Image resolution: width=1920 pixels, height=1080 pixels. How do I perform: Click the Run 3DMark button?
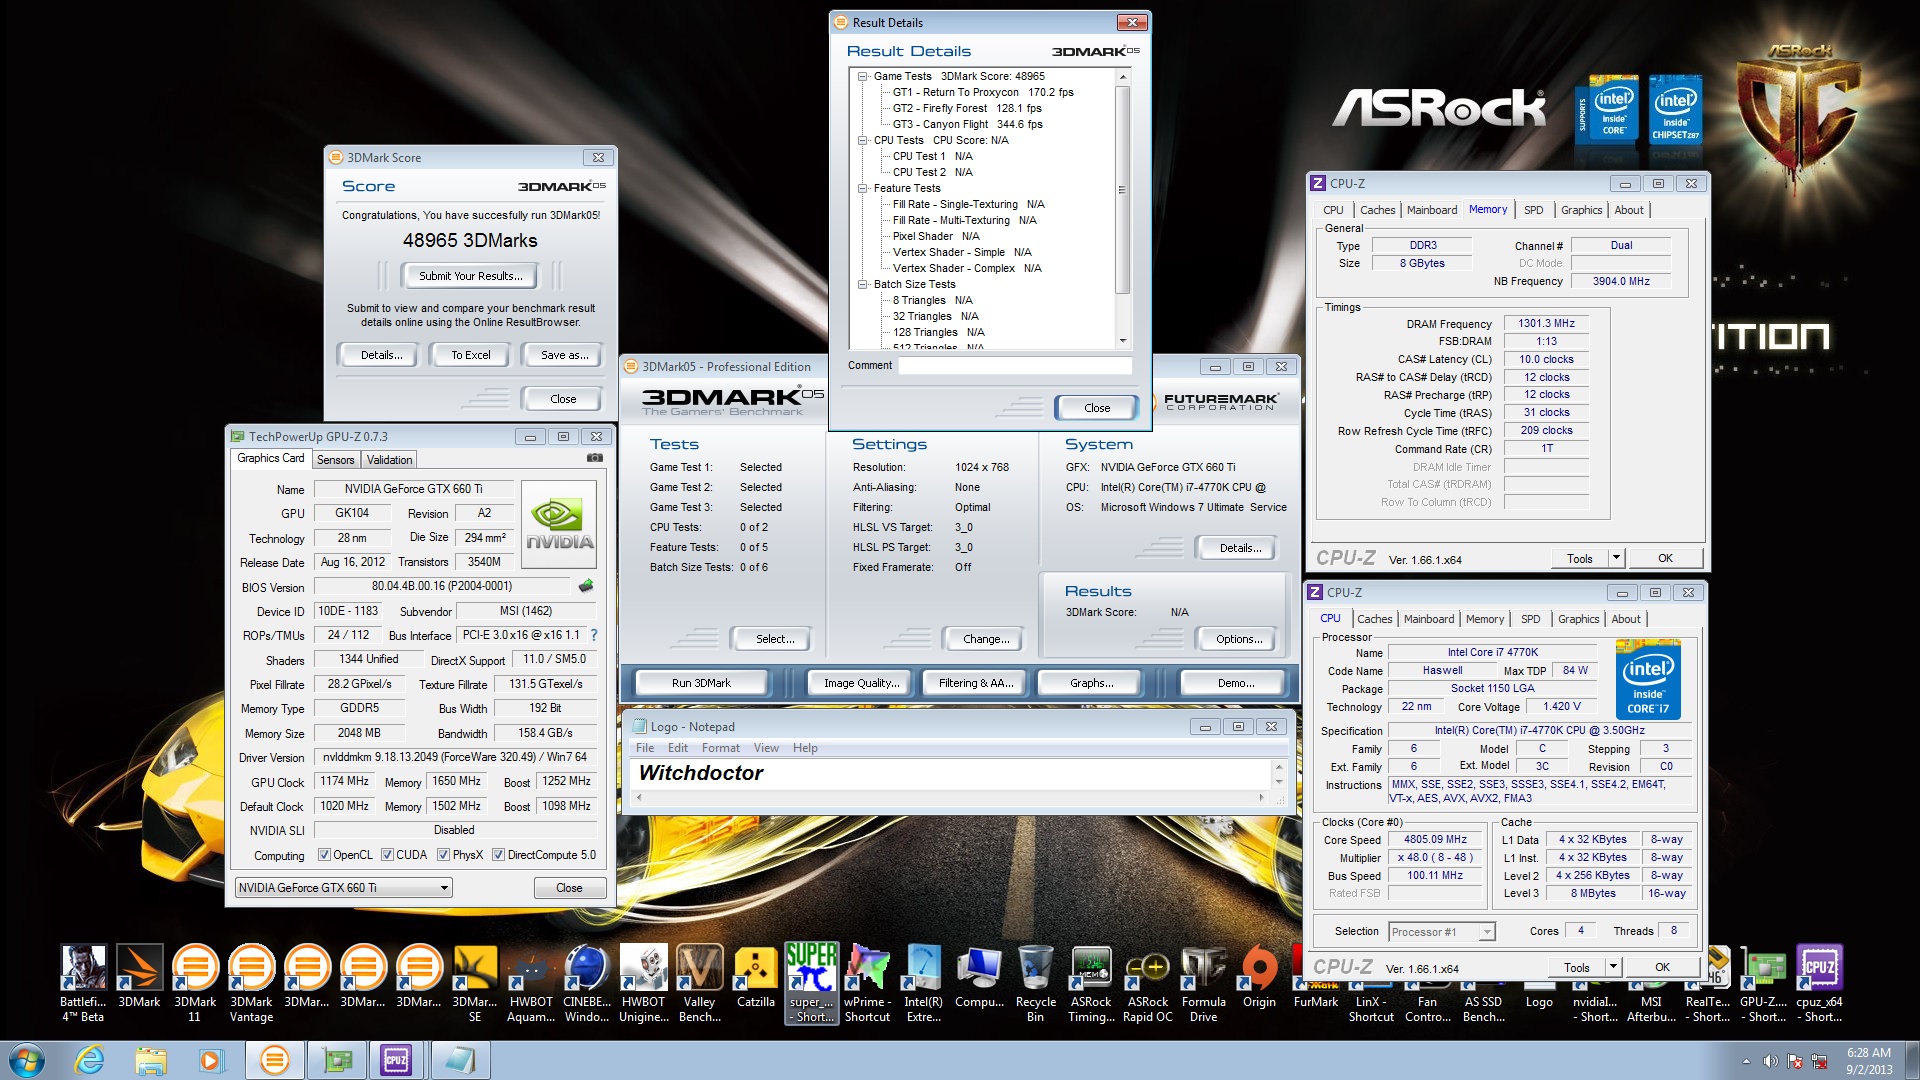[701, 683]
